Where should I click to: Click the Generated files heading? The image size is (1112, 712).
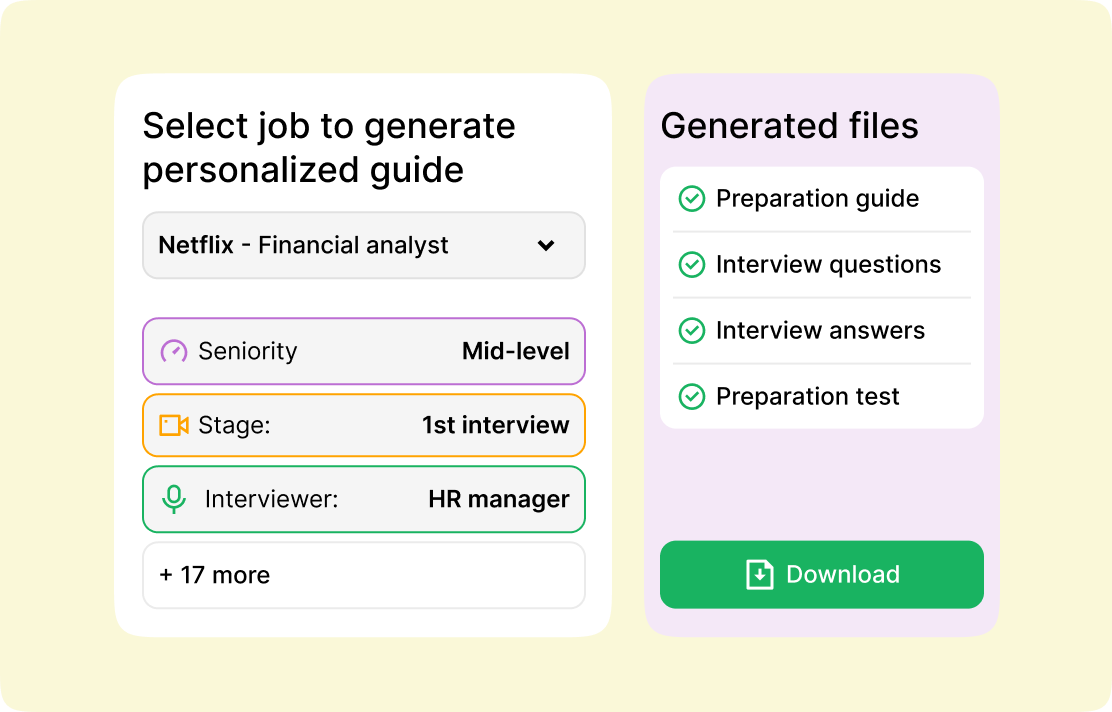(789, 126)
